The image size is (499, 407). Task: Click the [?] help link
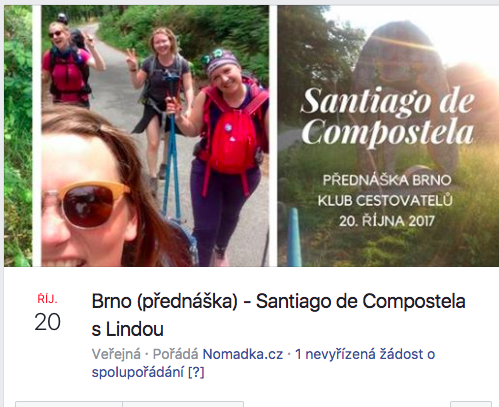(196, 372)
